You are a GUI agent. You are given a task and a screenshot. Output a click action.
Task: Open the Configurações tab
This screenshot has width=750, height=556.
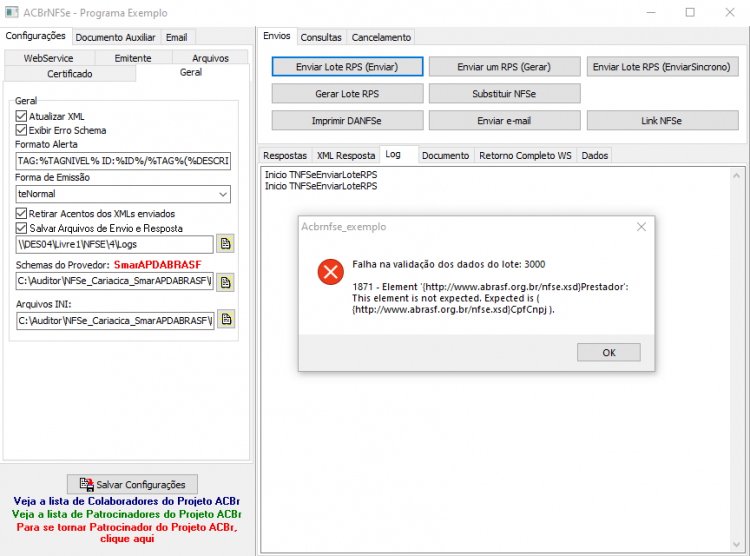(35, 36)
